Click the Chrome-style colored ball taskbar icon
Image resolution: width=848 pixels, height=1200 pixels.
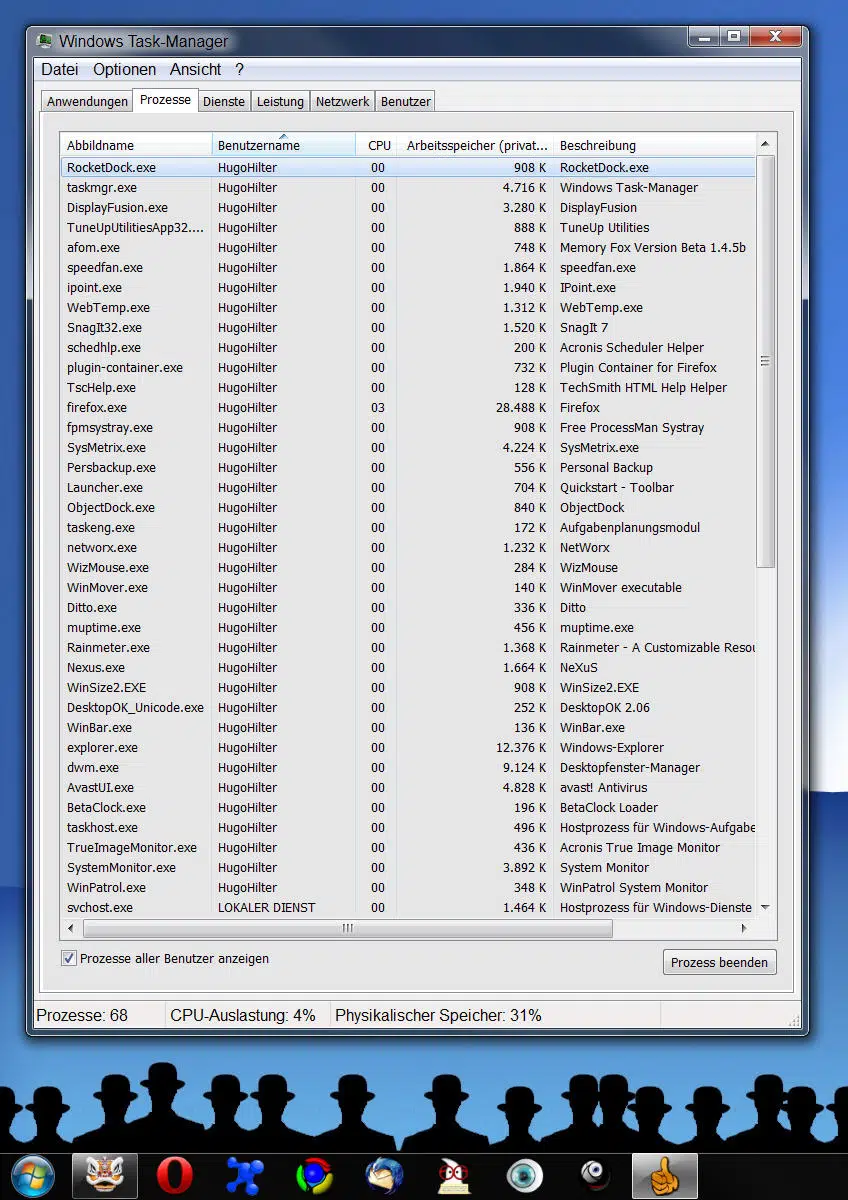[314, 1175]
